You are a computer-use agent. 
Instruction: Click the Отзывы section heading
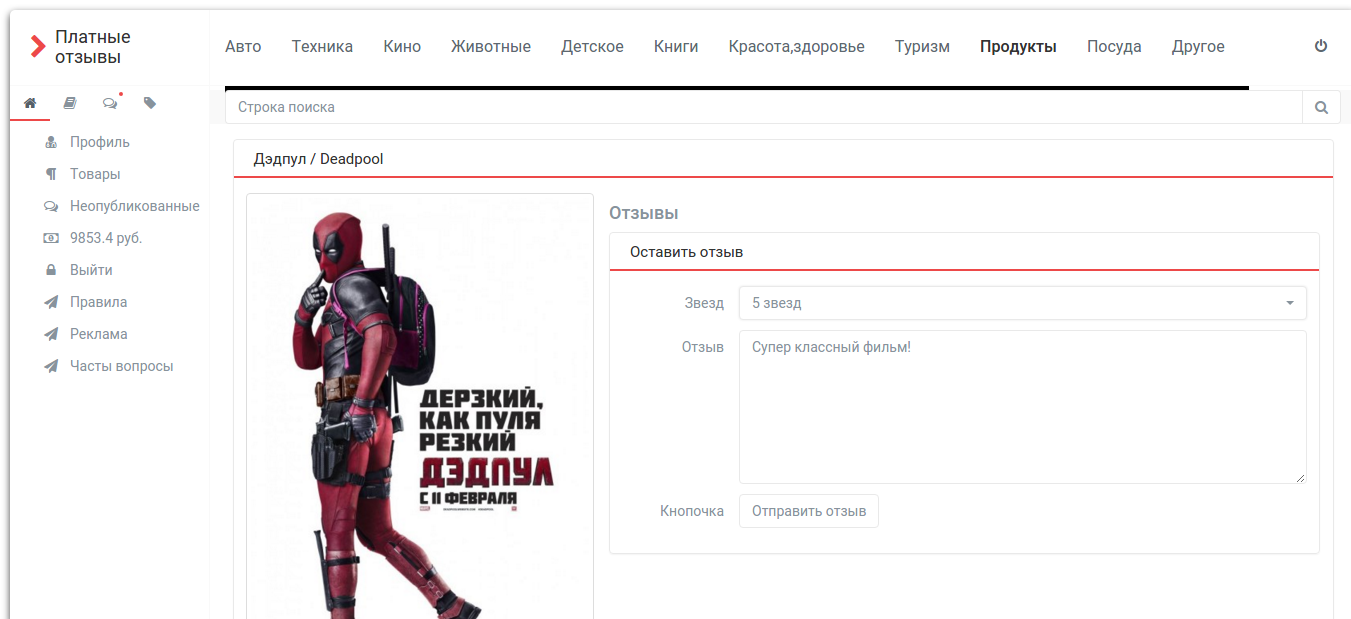tap(643, 213)
